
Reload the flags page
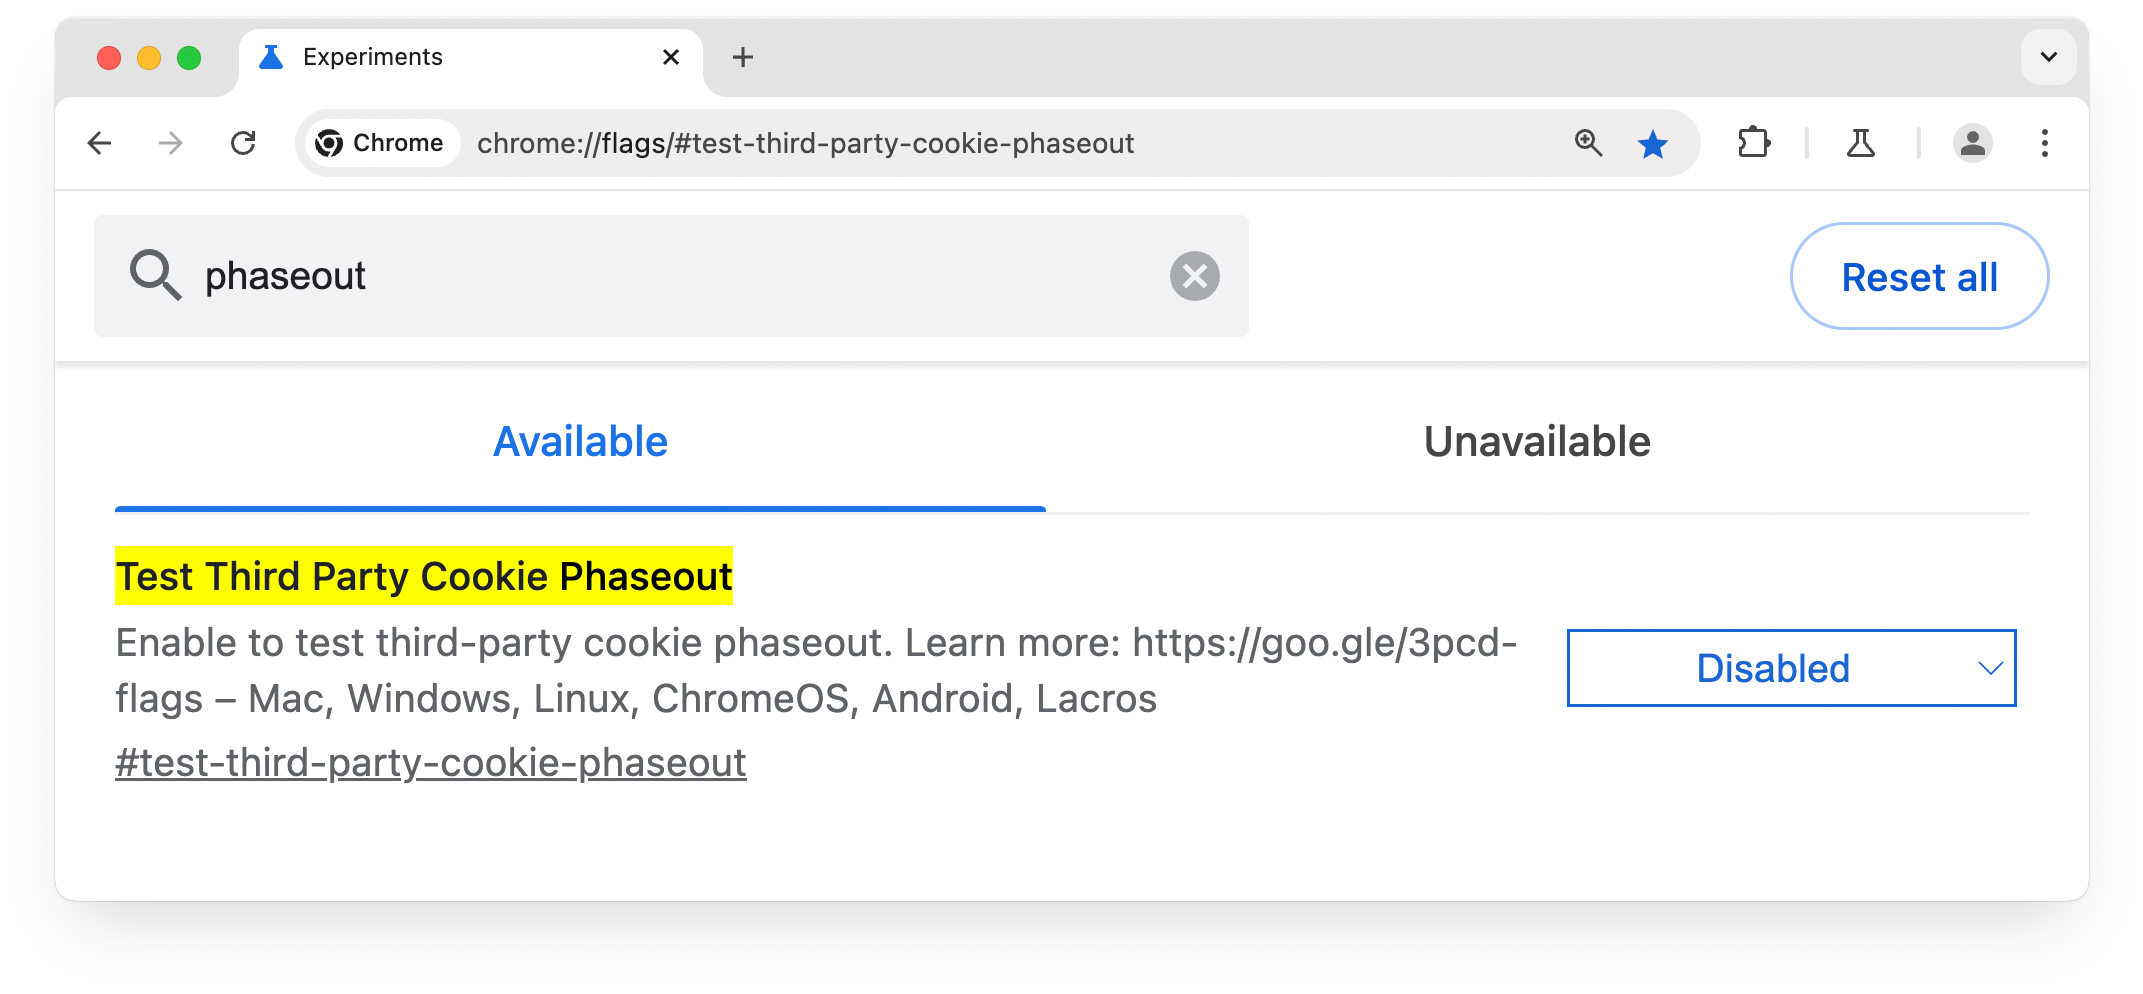244,143
